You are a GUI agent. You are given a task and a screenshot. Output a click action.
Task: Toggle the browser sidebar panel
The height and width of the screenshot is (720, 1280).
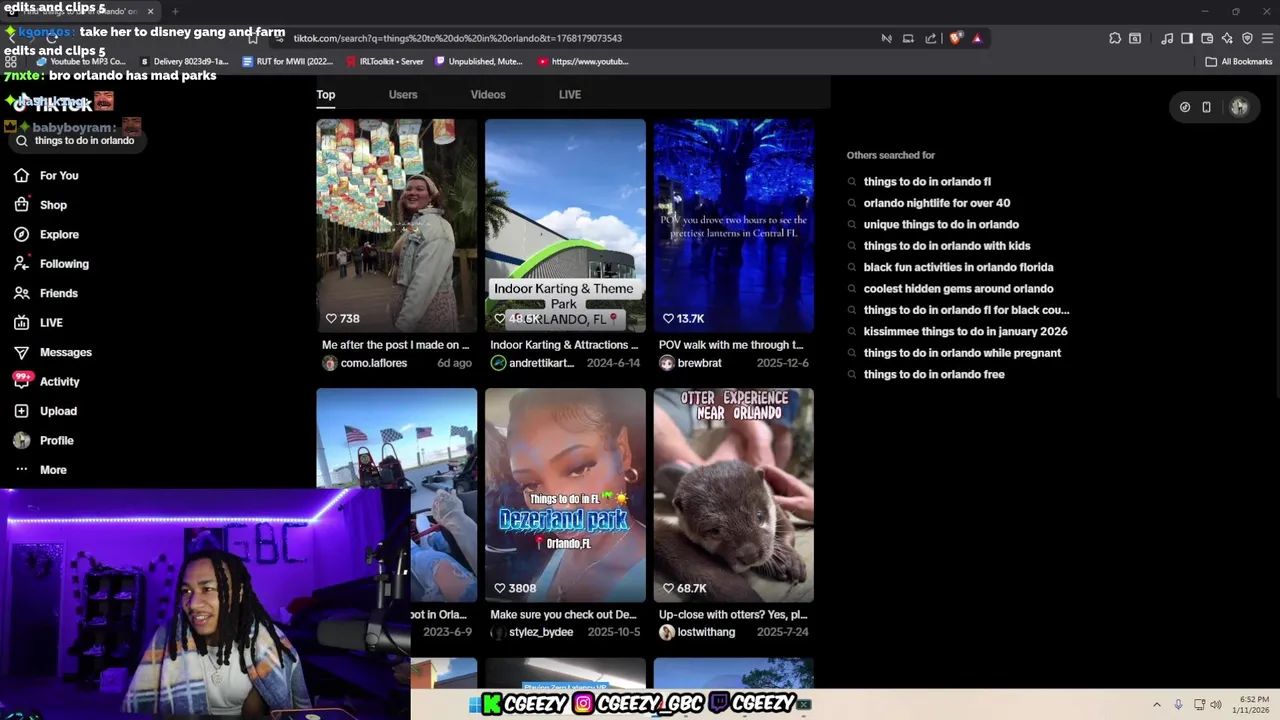[1187, 38]
